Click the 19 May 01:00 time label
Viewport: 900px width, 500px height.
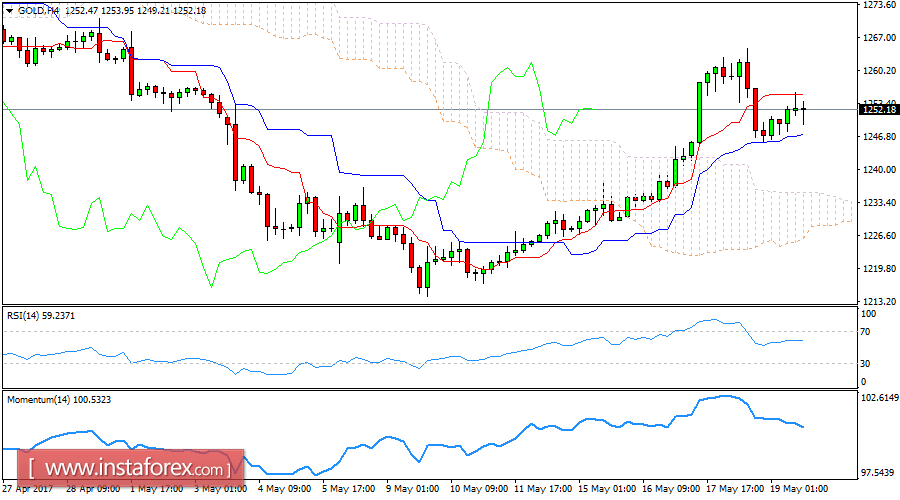point(799,489)
